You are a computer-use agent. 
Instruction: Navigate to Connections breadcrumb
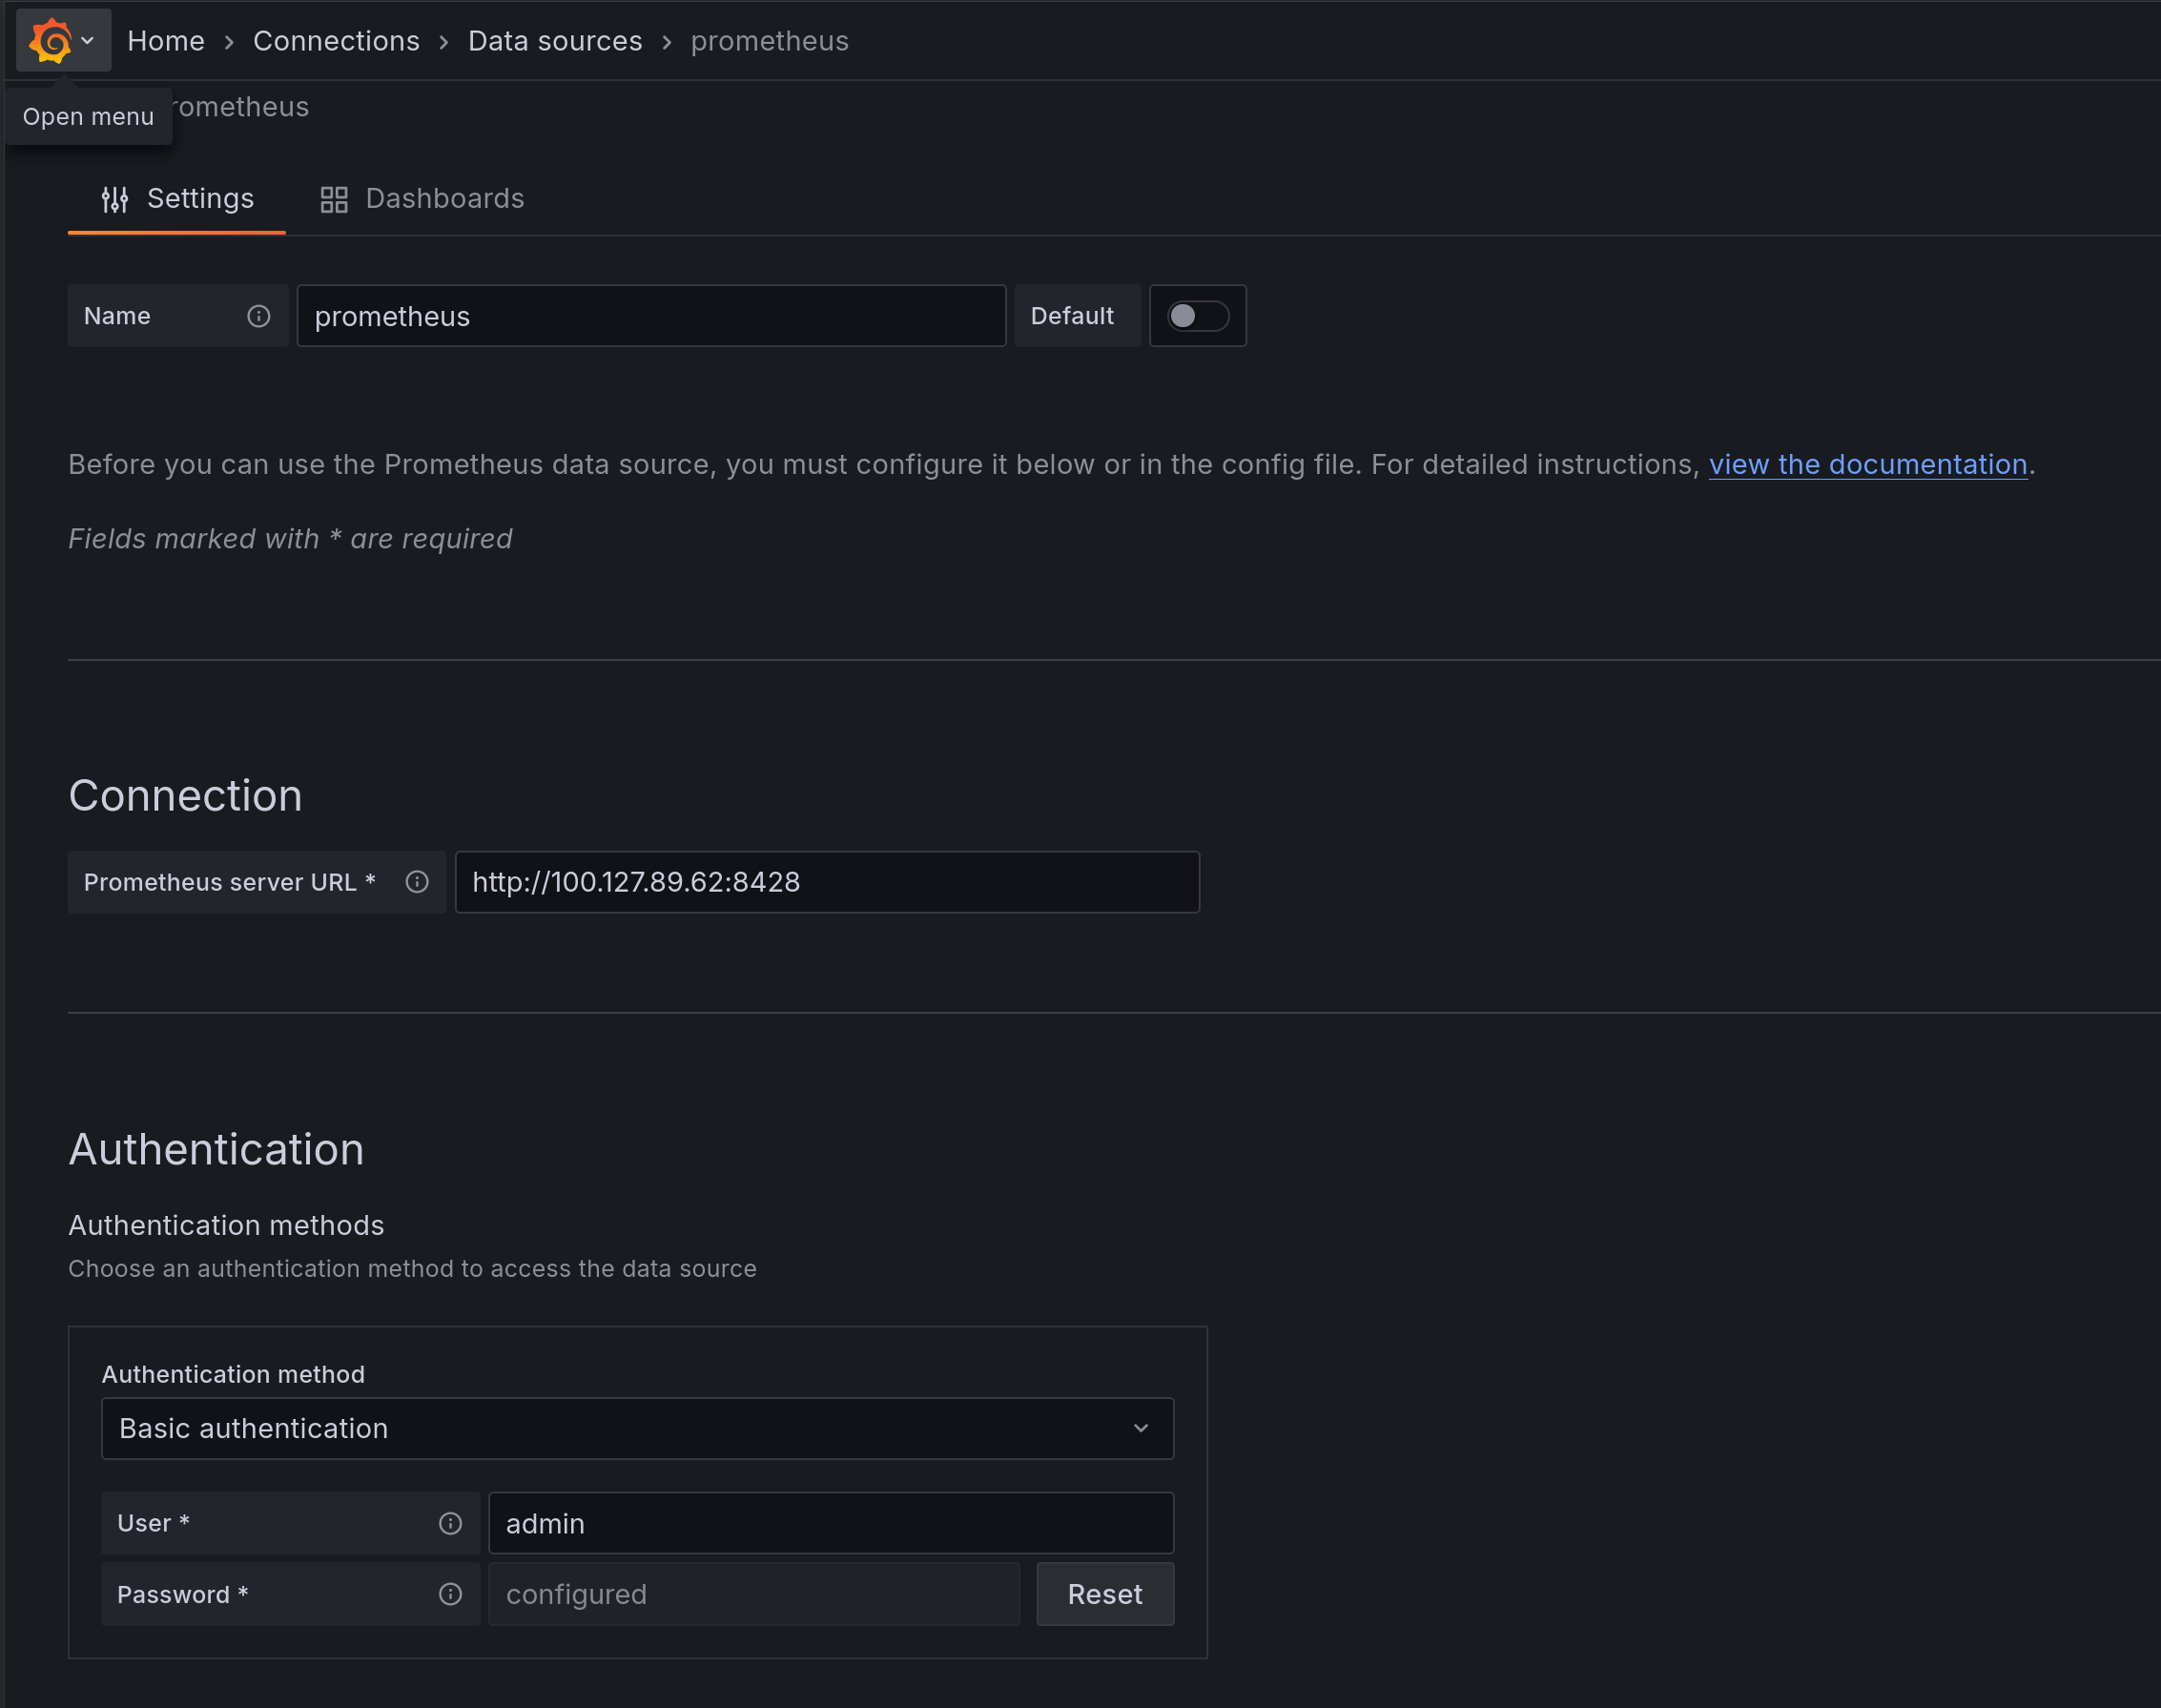pos(336,41)
